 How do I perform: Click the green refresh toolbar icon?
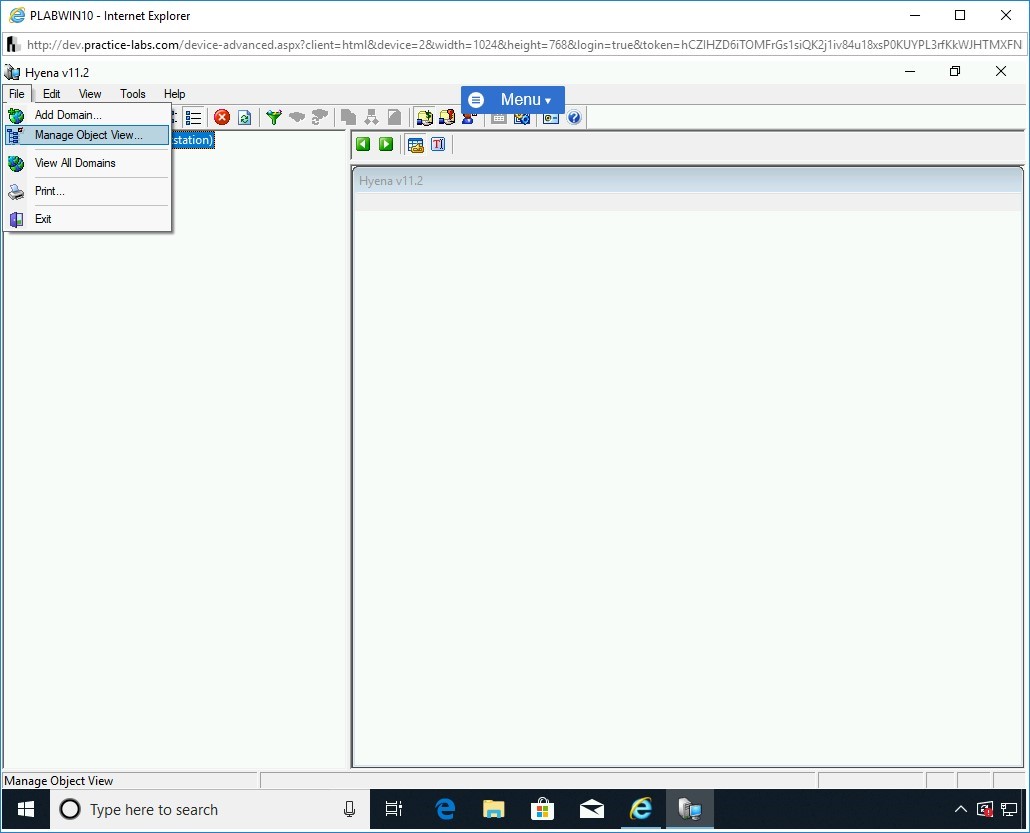[x=244, y=117]
